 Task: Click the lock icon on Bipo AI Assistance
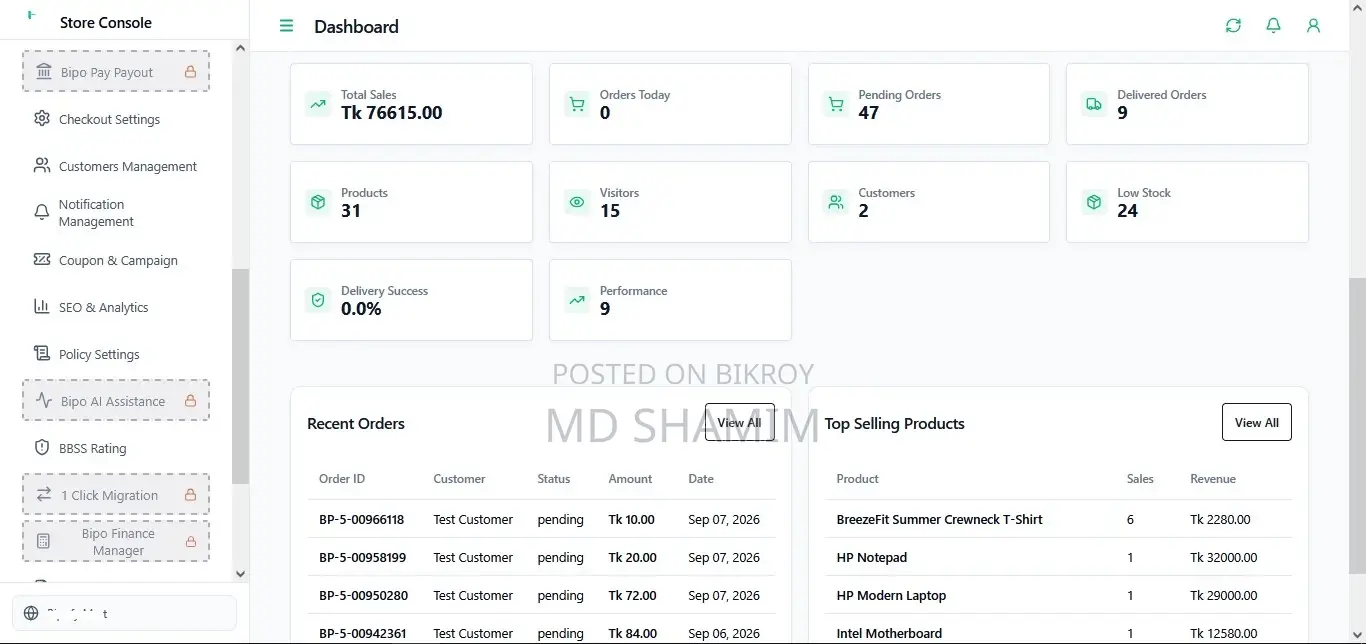190,401
